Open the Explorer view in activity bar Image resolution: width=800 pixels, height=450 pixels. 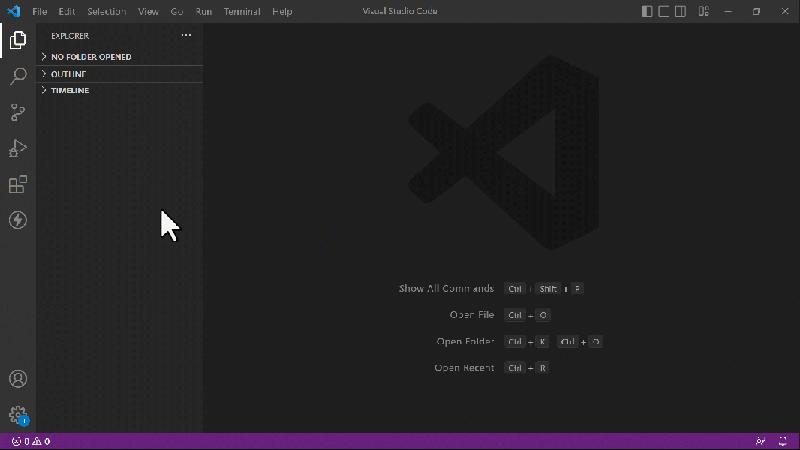pos(18,40)
